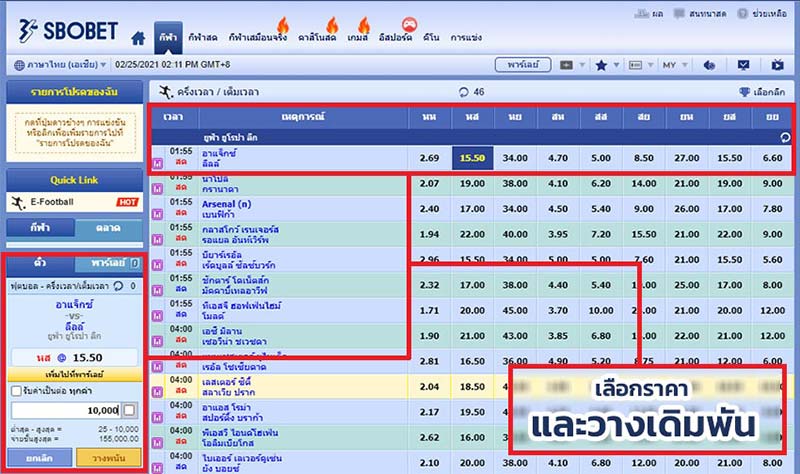Switch to the พาร์เลย์ bet slip tab

coord(108,263)
